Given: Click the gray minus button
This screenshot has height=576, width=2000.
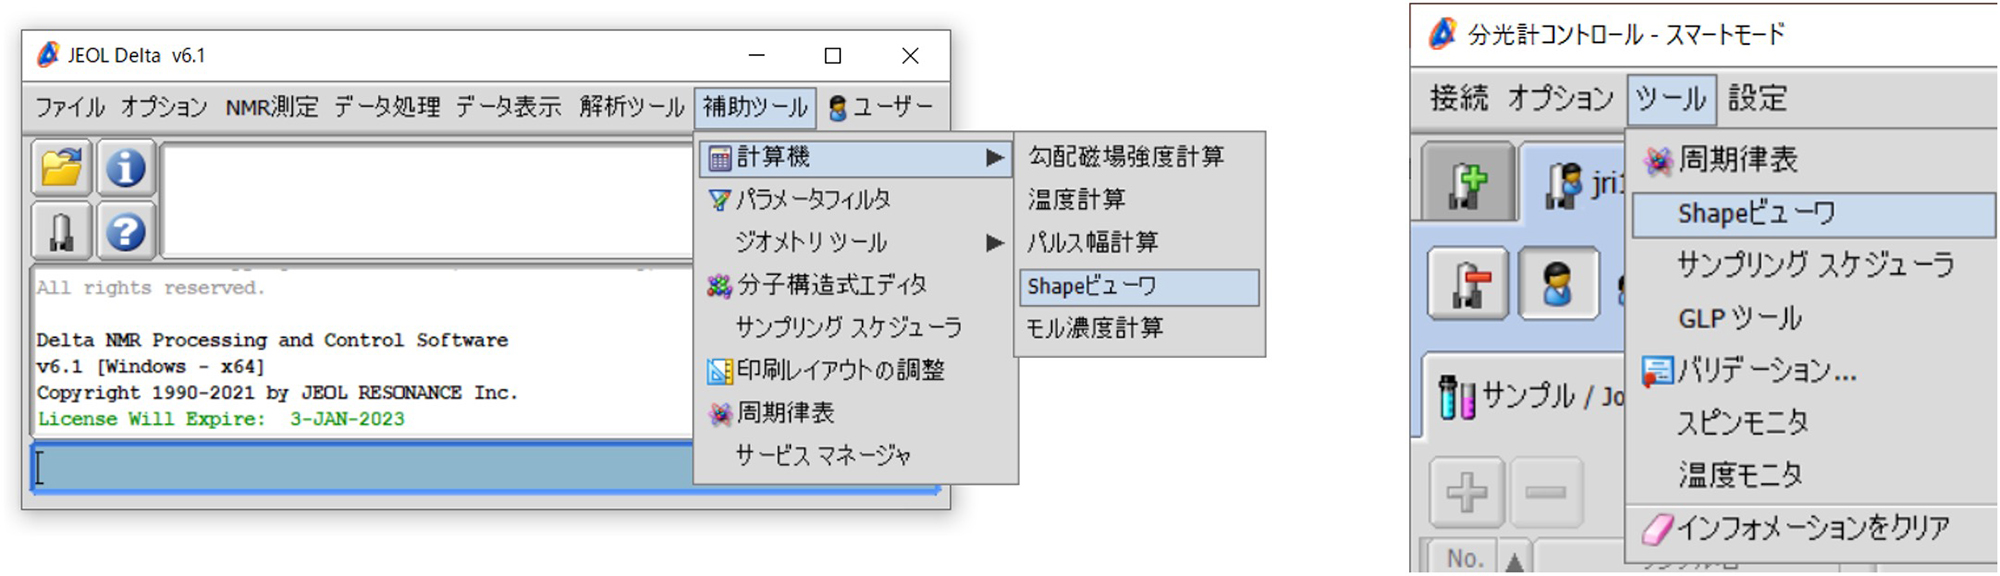Looking at the screenshot, I should (1546, 493).
